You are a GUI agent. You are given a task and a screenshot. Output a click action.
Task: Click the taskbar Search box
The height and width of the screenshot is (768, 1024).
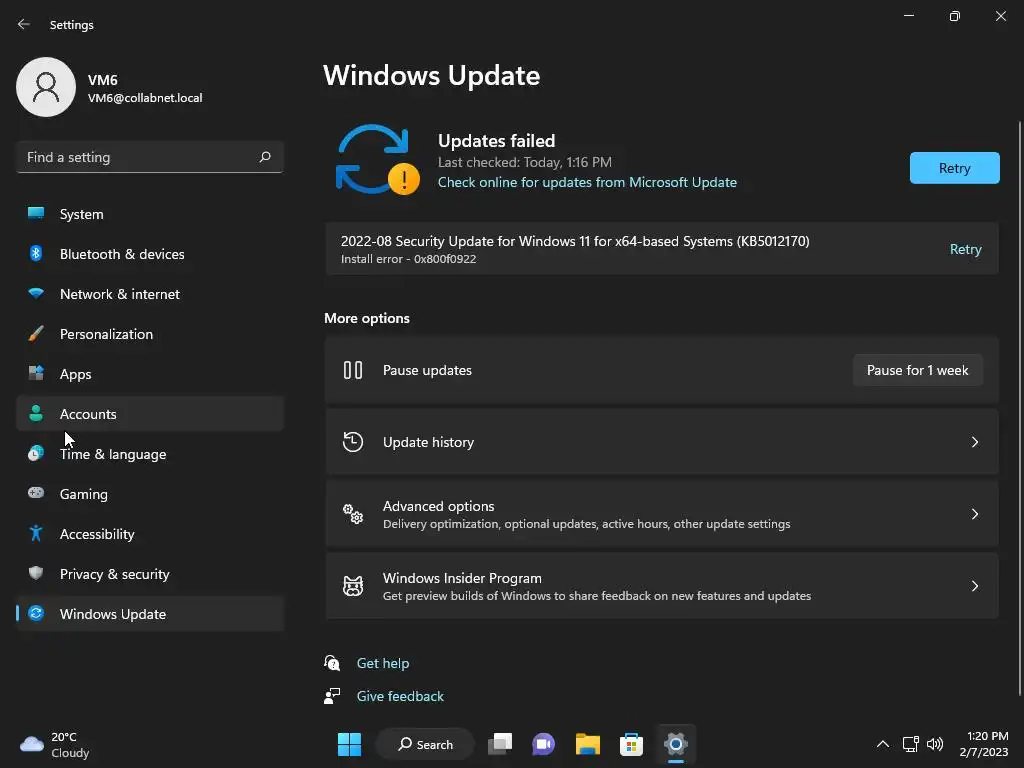point(425,744)
